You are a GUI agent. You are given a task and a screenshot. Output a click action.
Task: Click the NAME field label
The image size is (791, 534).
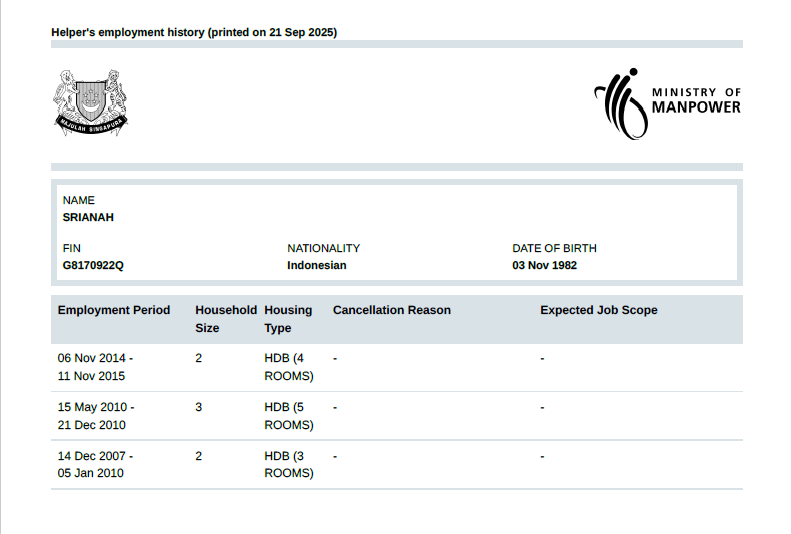(79, 200)
